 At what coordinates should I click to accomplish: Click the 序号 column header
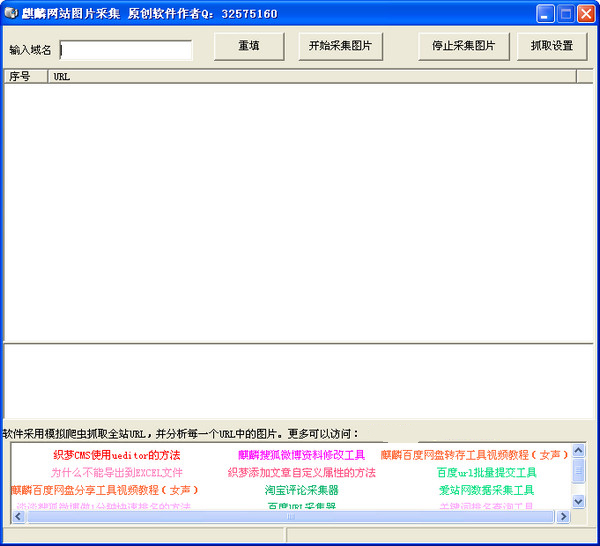click(x=24, y=76)
